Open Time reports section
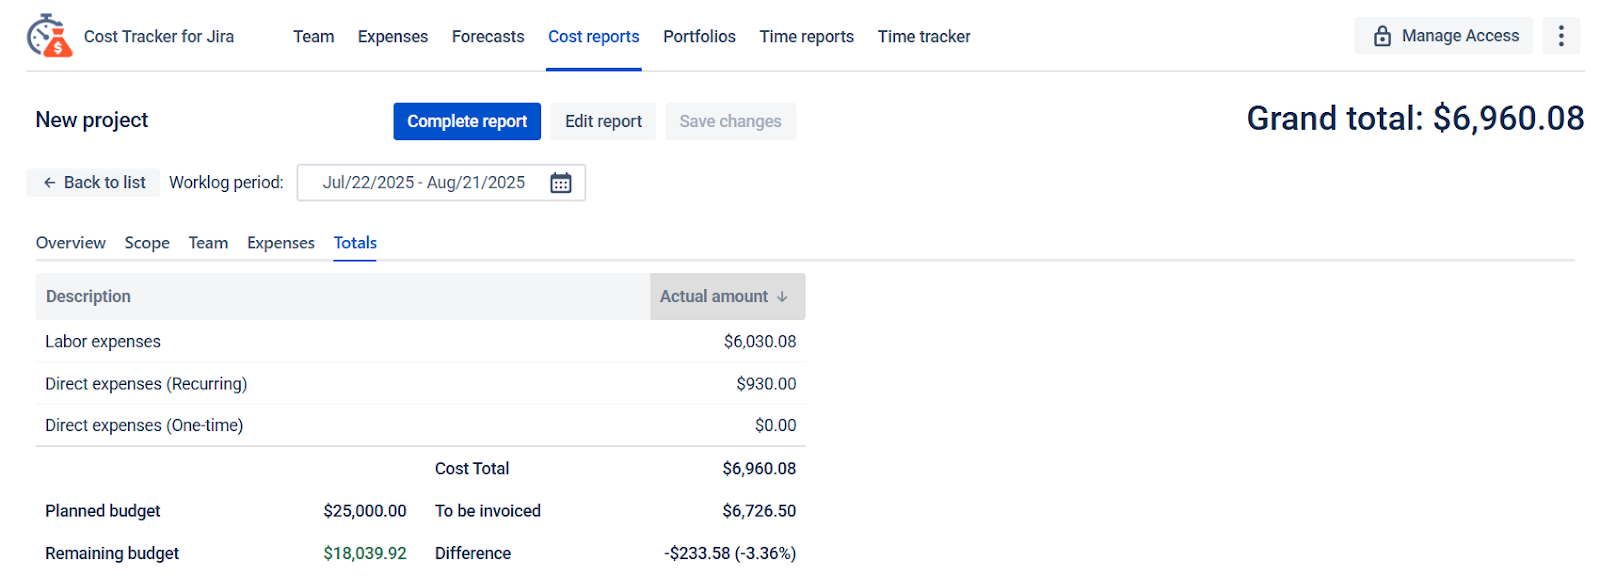1600x577 pixels. click(x=806, y=37)
